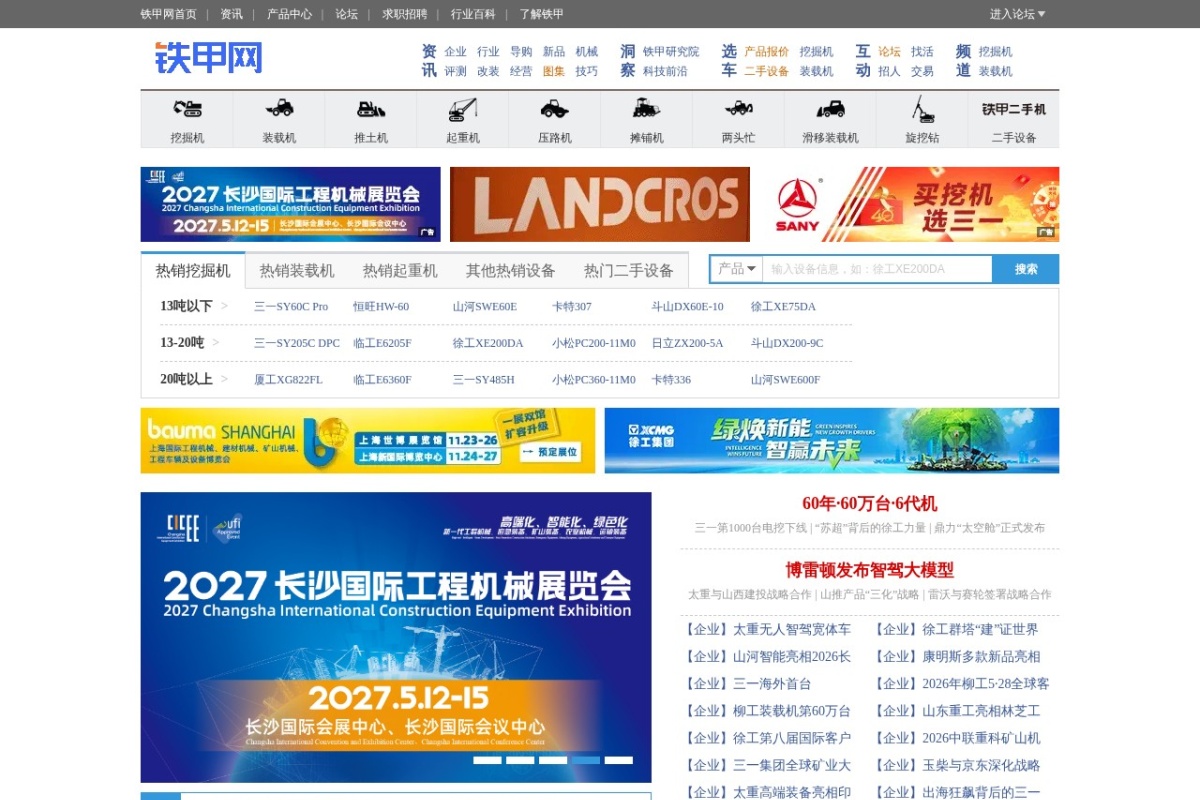This screenshot has height=800, width=1200.
Task: Open 求职招聘 in top bar
Action: pyautogui.click(x=404, y=14)
